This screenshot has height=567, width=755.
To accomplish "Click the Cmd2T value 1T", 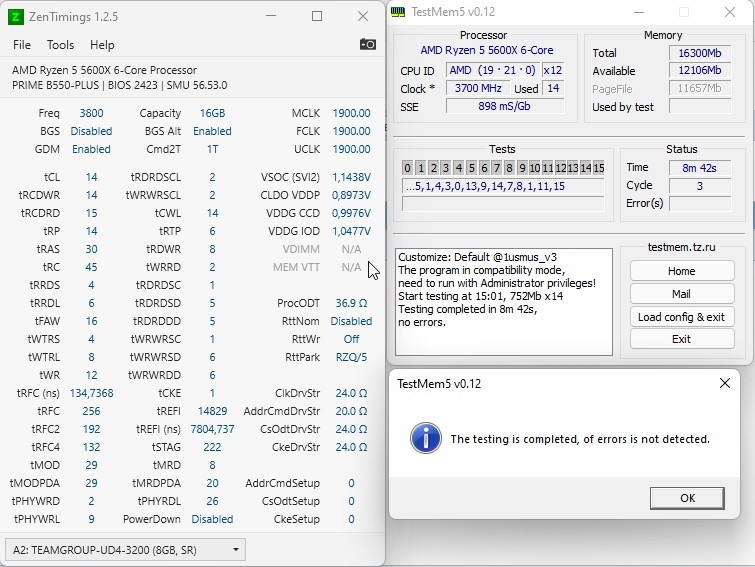I will tap(212, 149).
